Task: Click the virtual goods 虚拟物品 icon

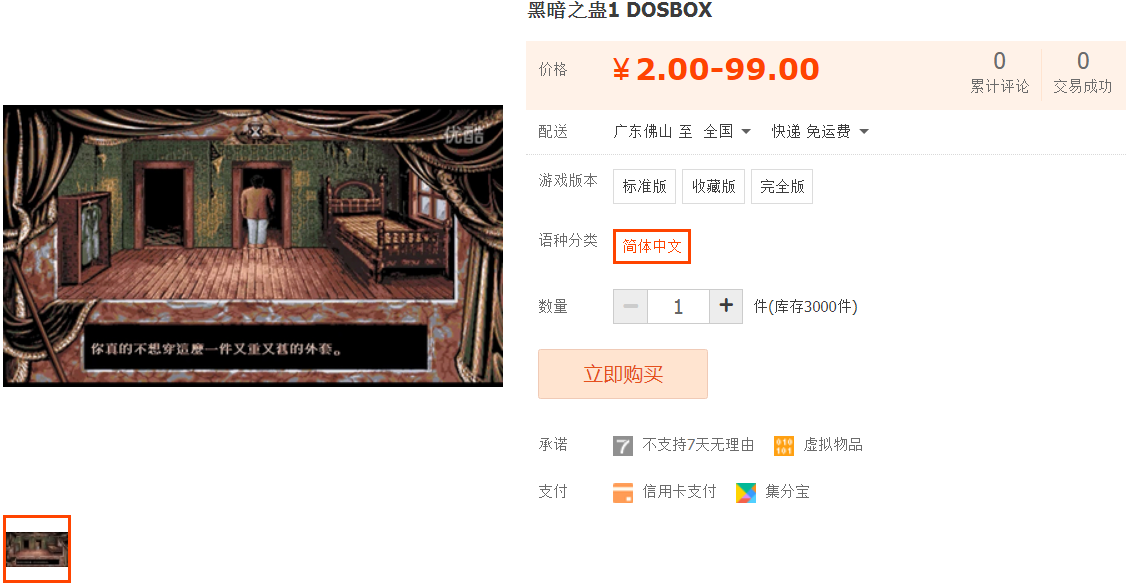Action: (783, 445)
